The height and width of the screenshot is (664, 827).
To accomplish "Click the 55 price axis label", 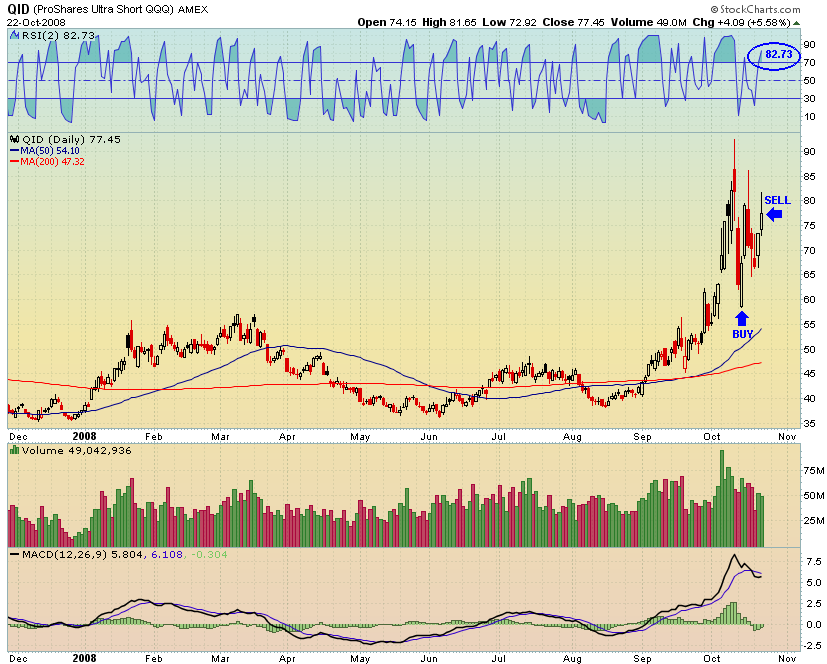I will pyautogui.click(x=809, y=324).
